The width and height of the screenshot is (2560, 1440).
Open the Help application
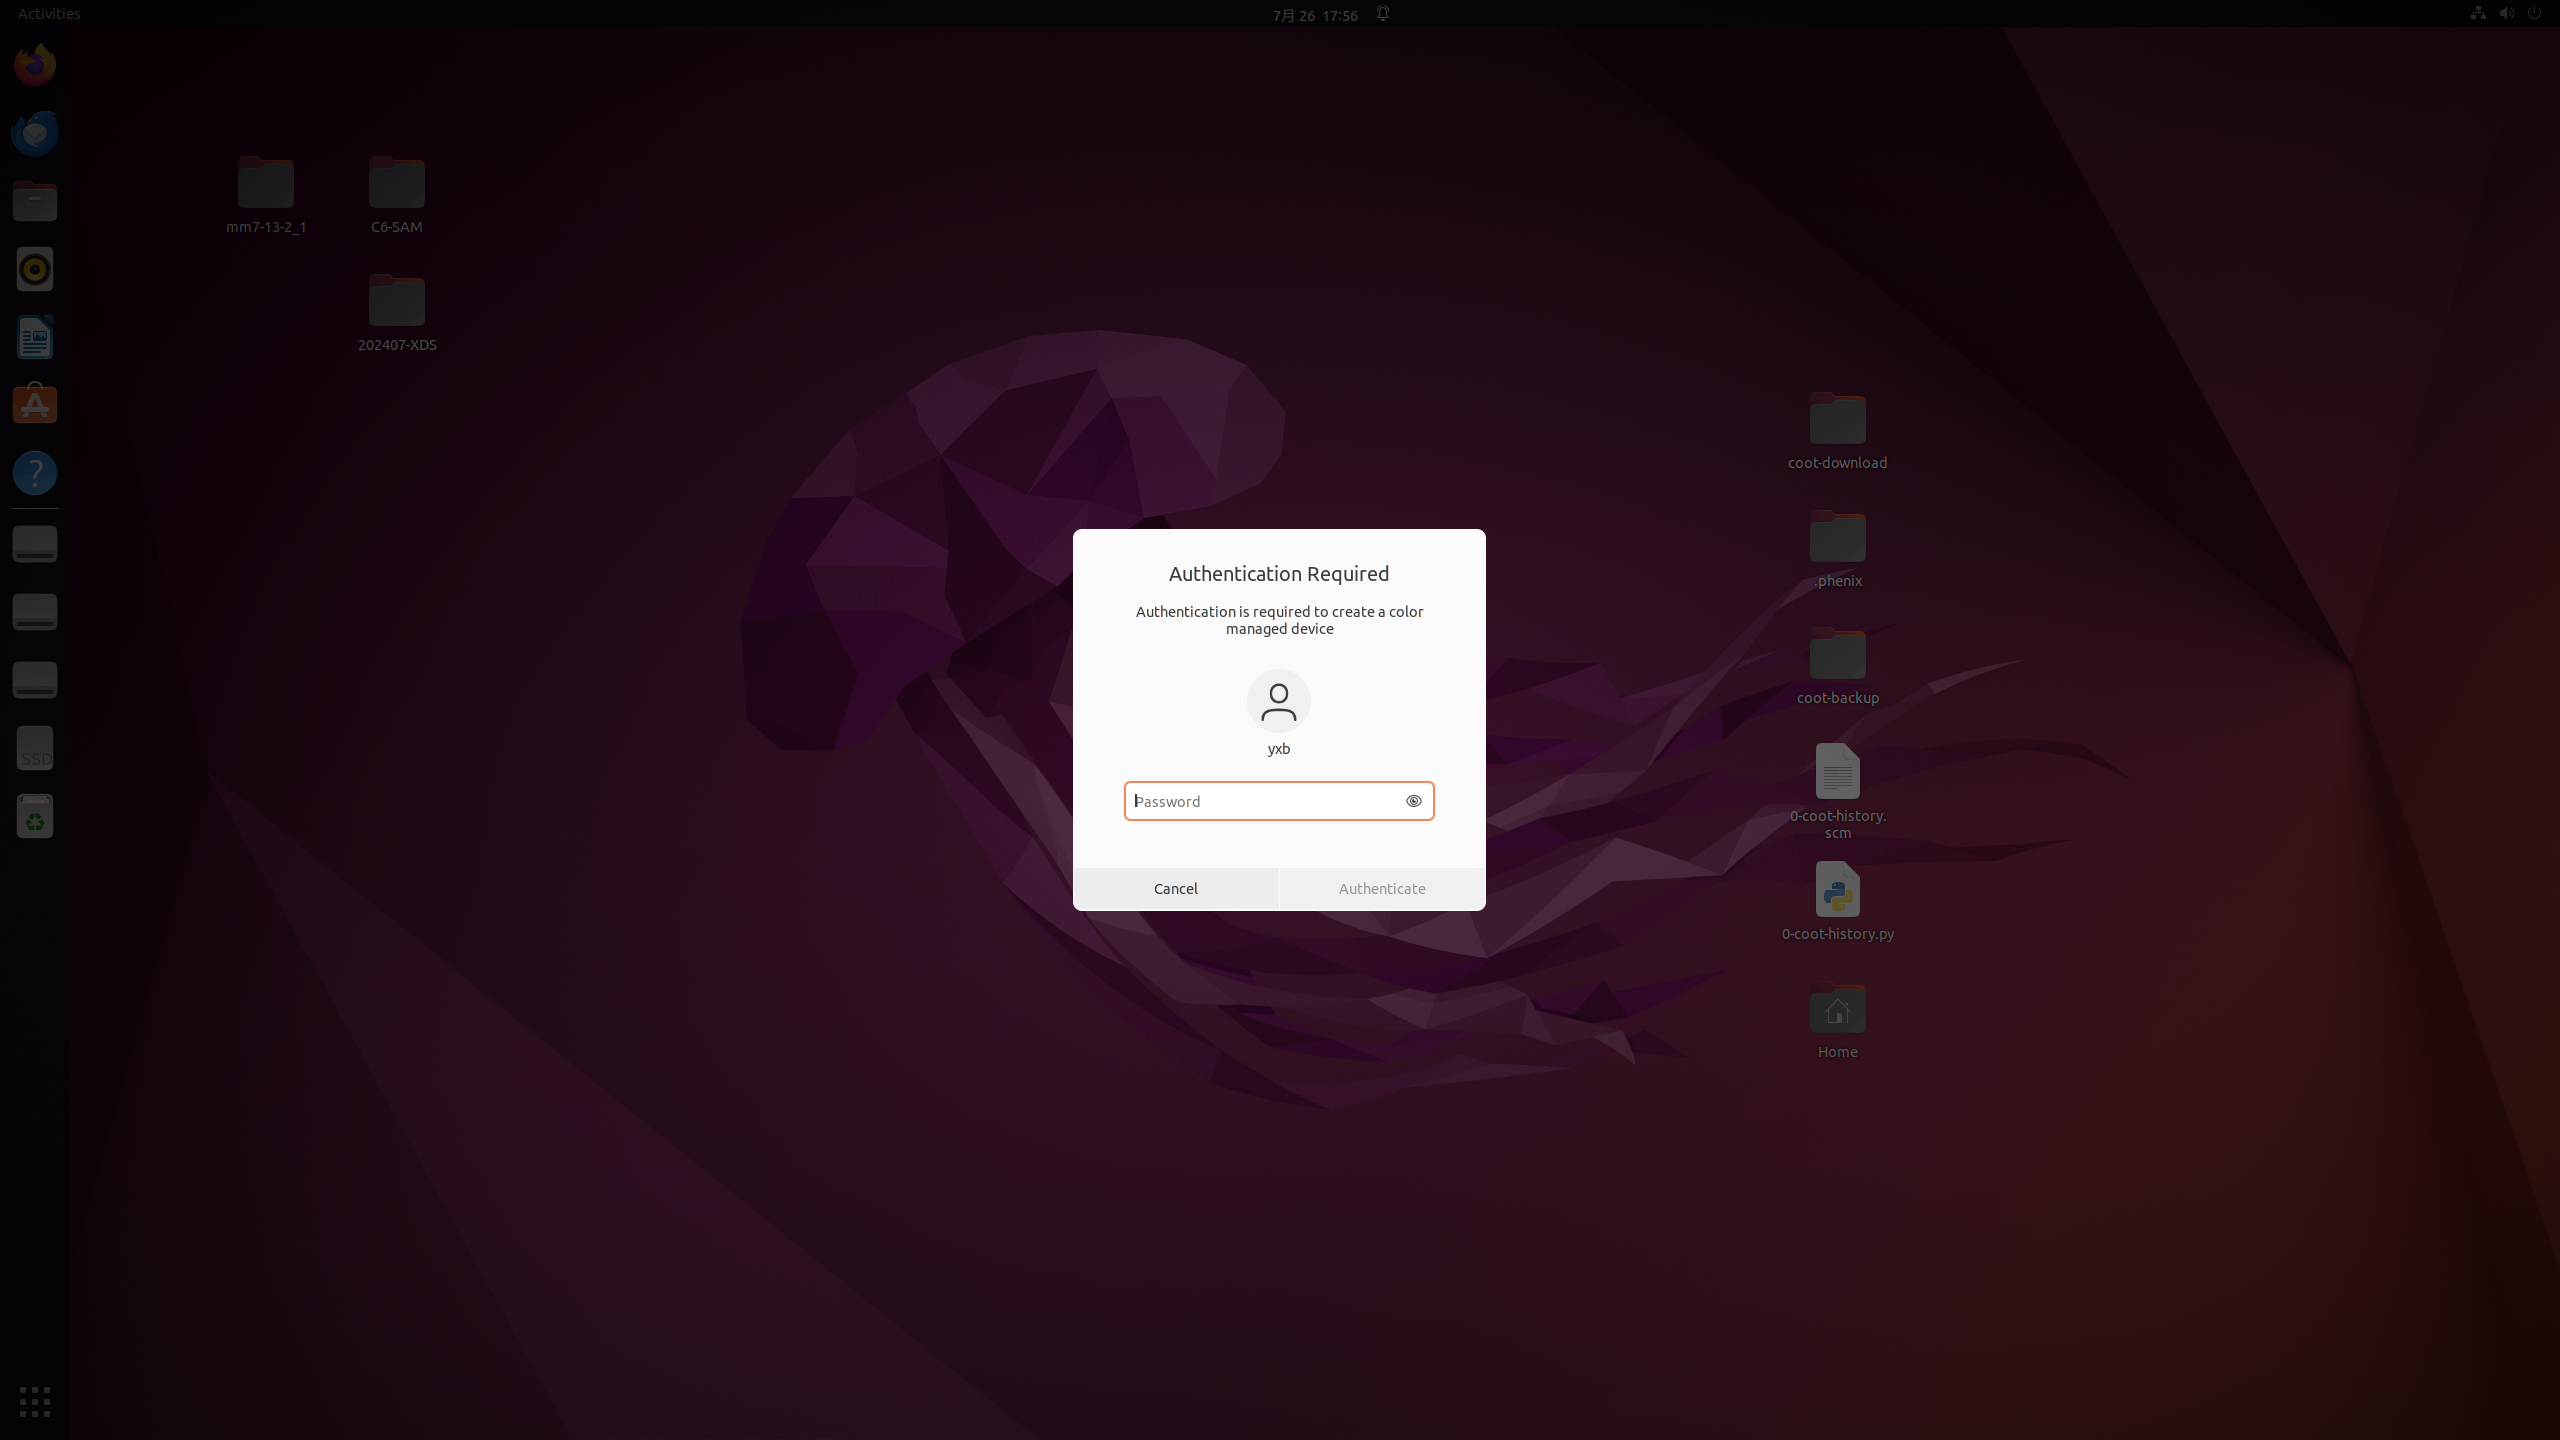click(x=35, y=472)
